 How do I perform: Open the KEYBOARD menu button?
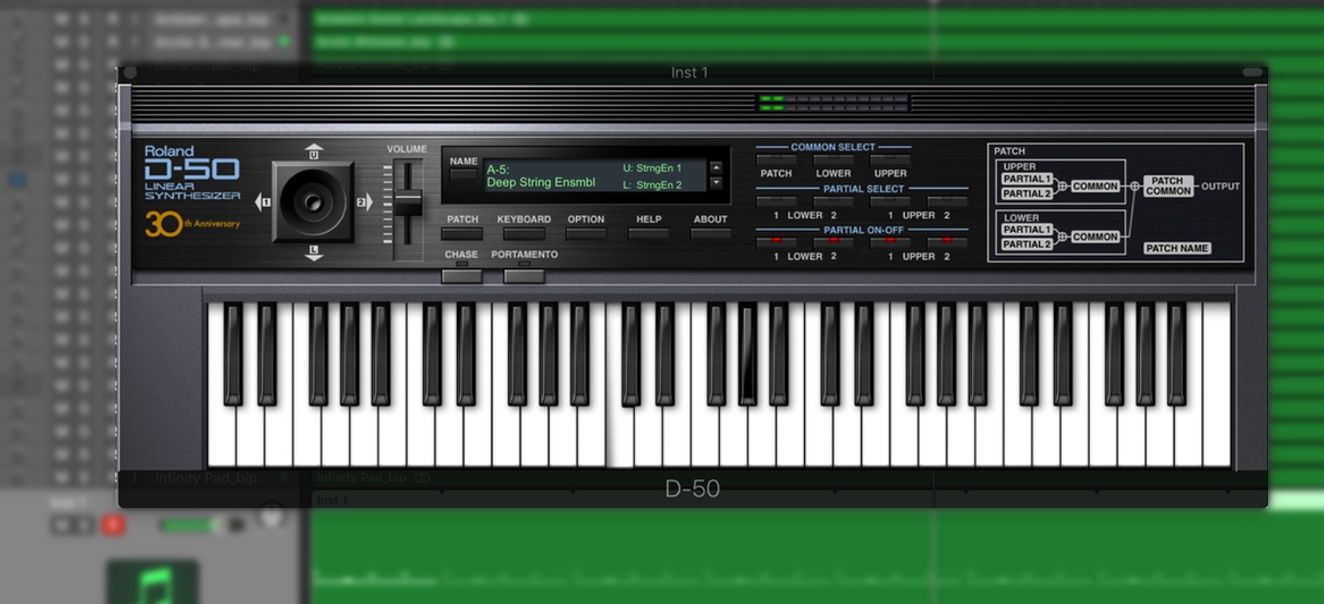(x=524, y=233)
